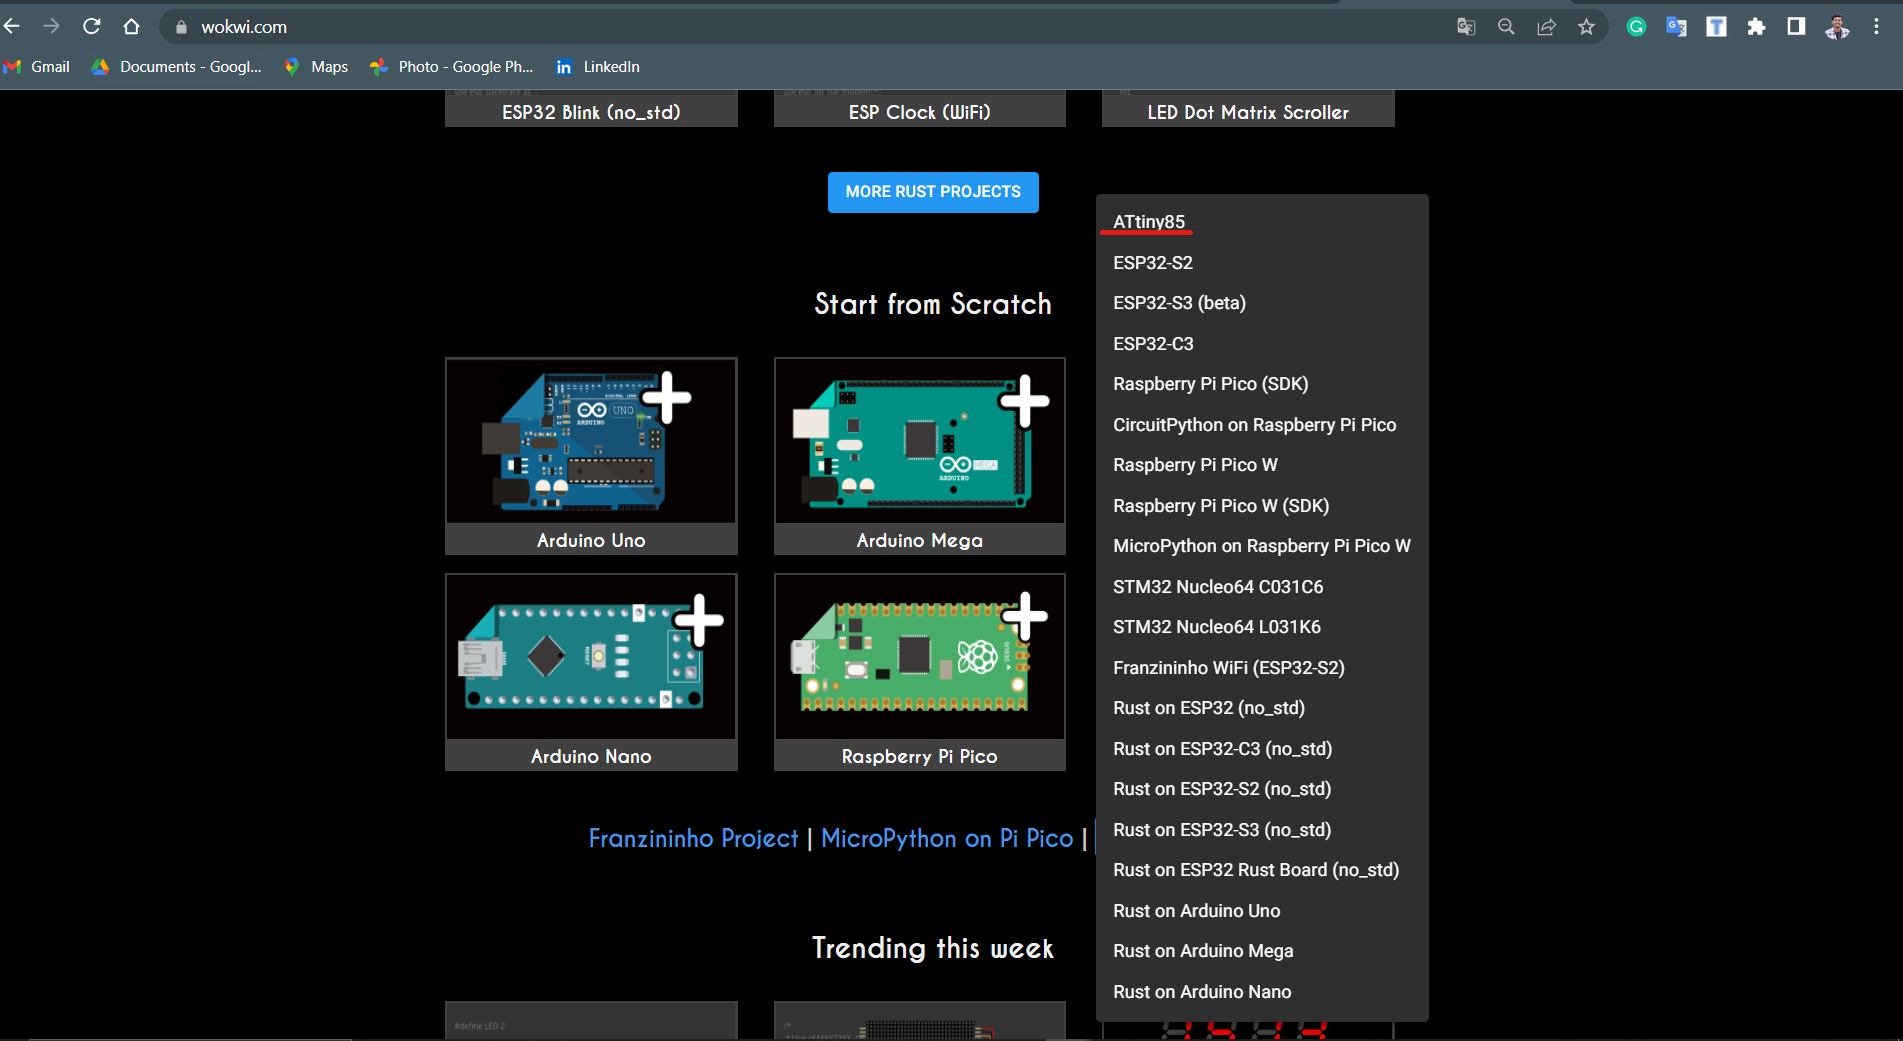This screenshot has width=1903, height=1041.
Task: Bookmark the page using the star icon
Action: coord(1586,27)
